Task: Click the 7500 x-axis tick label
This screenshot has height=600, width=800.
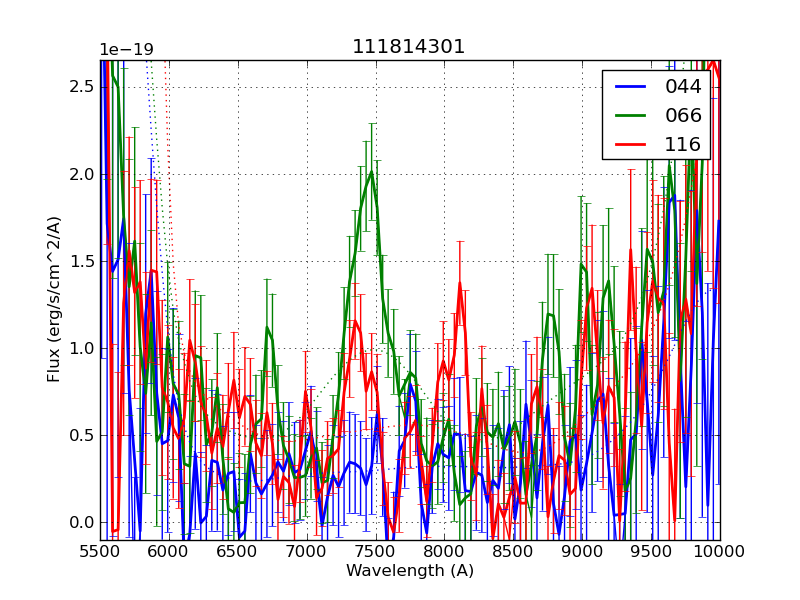Action: (x=376, y=551)
